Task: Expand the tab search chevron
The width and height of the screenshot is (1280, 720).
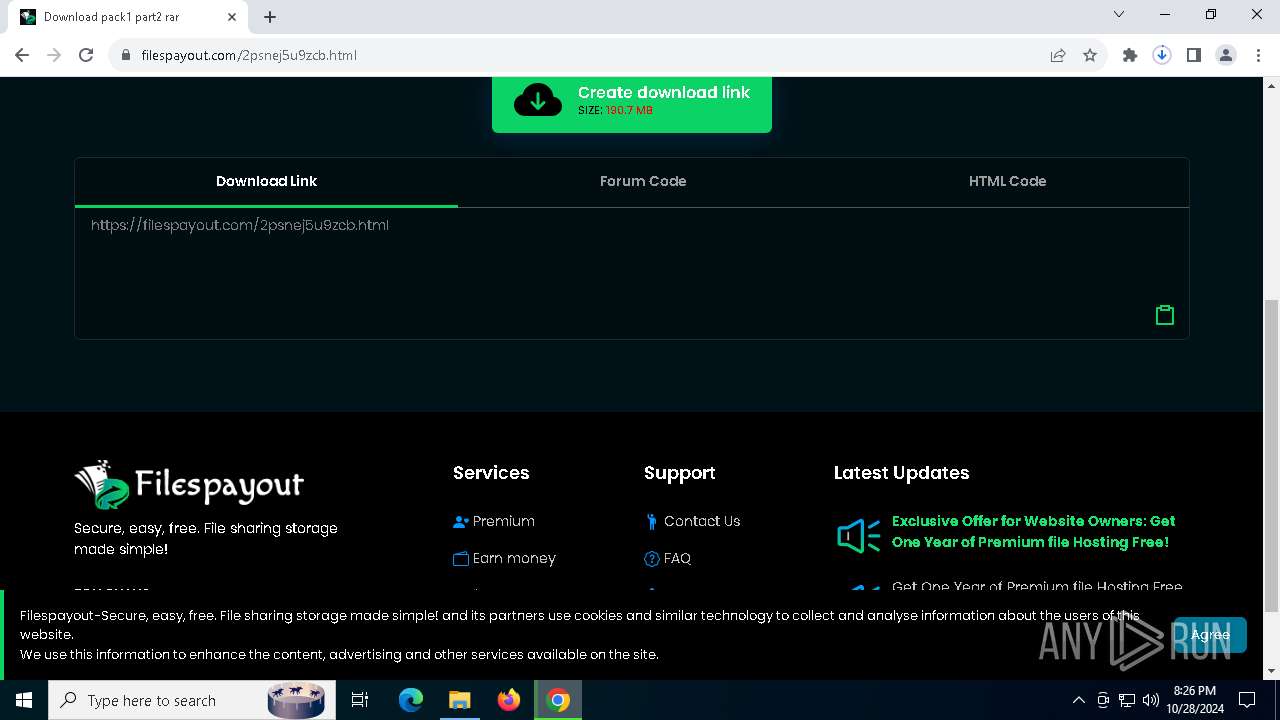Action: [1119, 15]
